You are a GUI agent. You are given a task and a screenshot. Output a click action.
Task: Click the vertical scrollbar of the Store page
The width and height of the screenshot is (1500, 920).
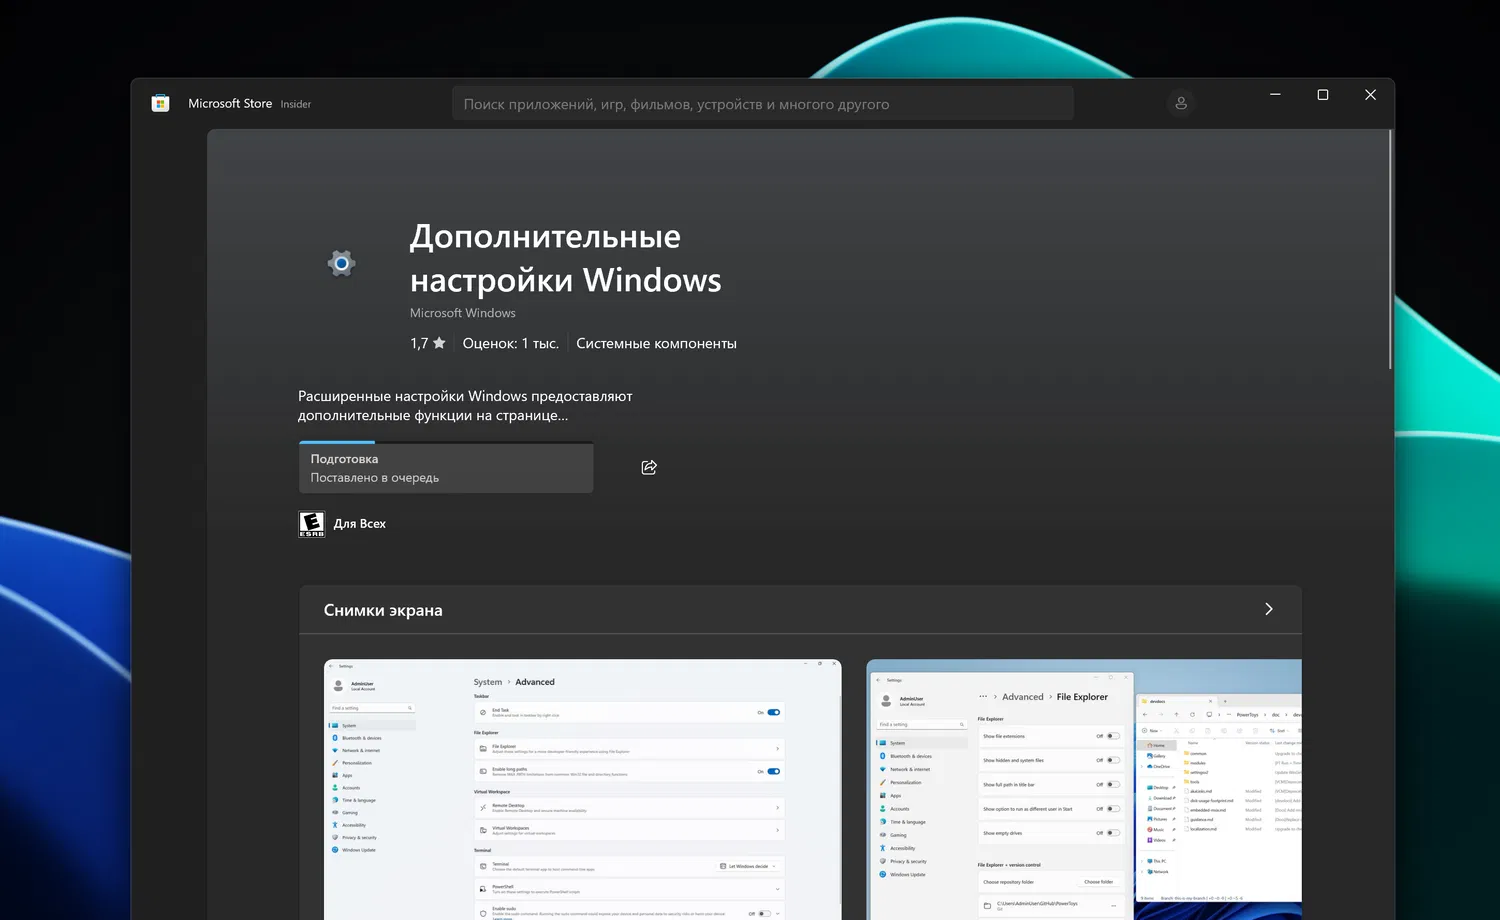(x=1390, y=250)
